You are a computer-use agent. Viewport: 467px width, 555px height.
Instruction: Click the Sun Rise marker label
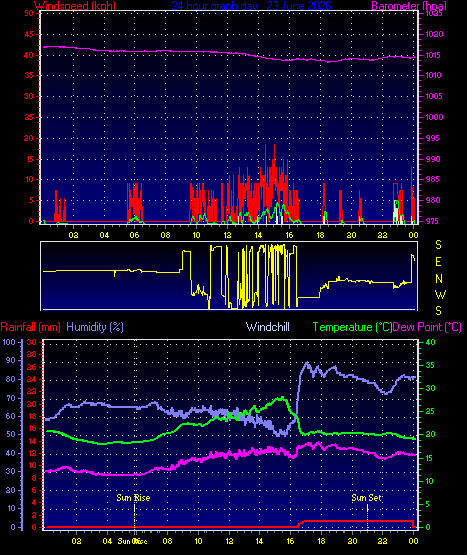pos(133,498)
